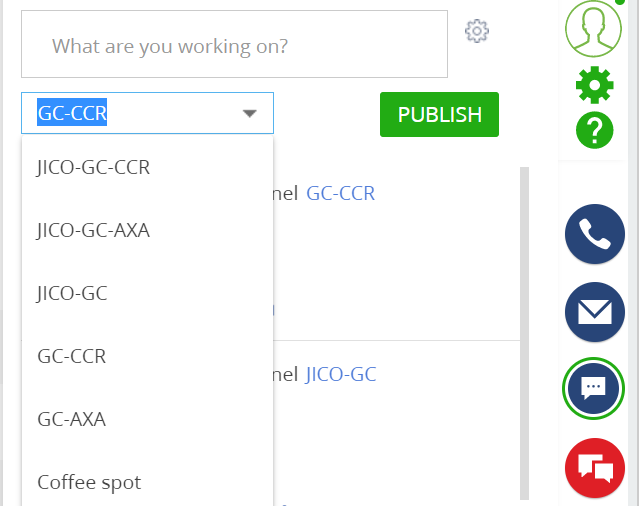Click the phone call icon
Viewport: 639px width, 506px height.
(595, 234)
